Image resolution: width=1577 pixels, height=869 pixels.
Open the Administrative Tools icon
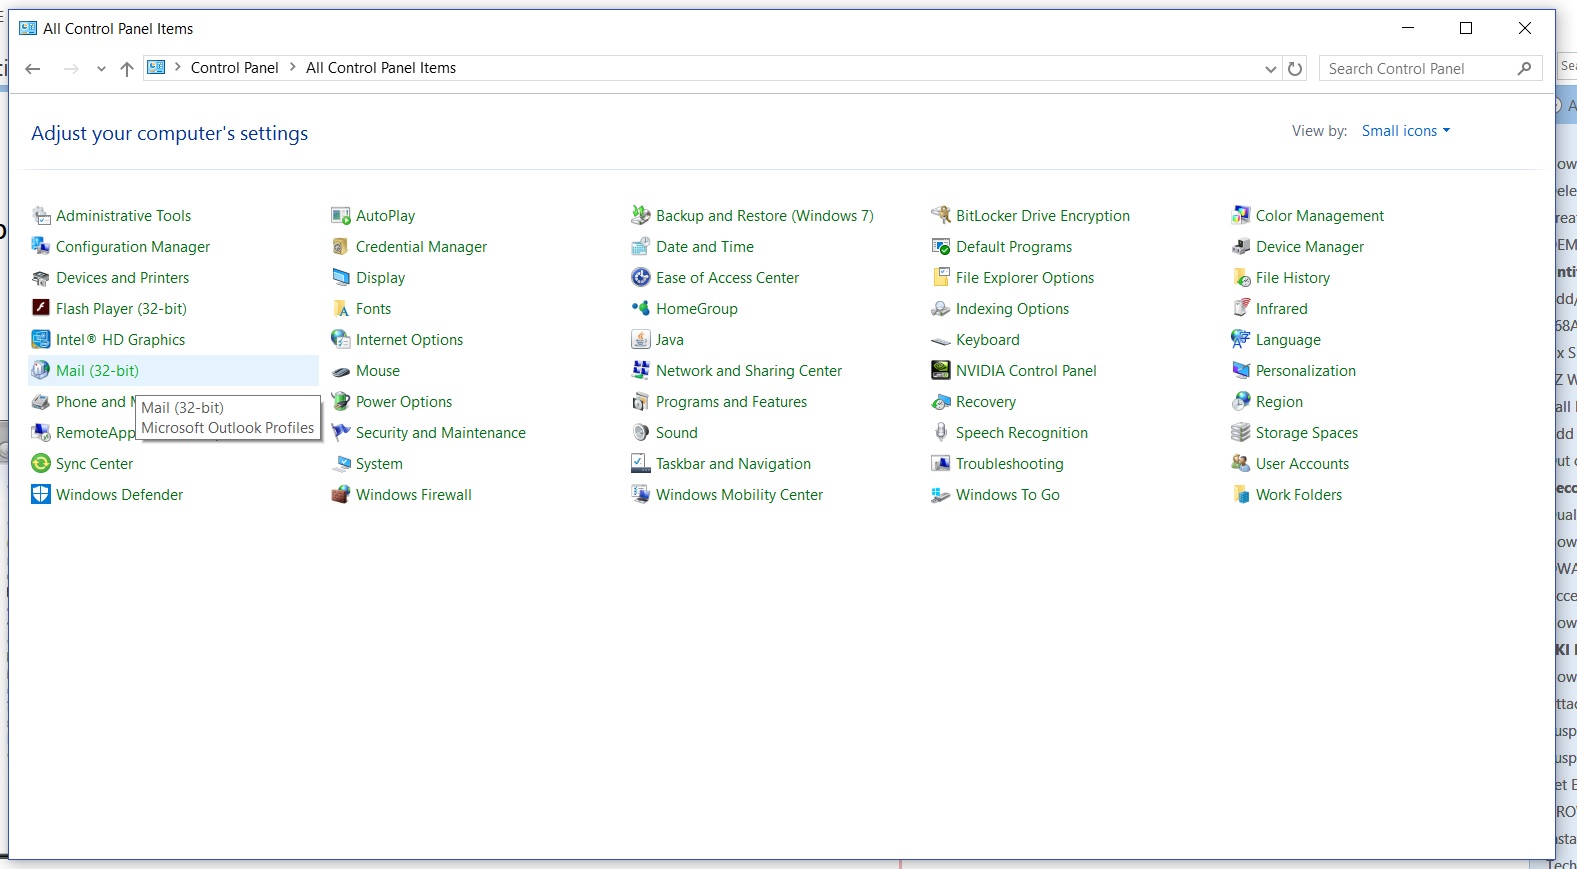(41, 216)
